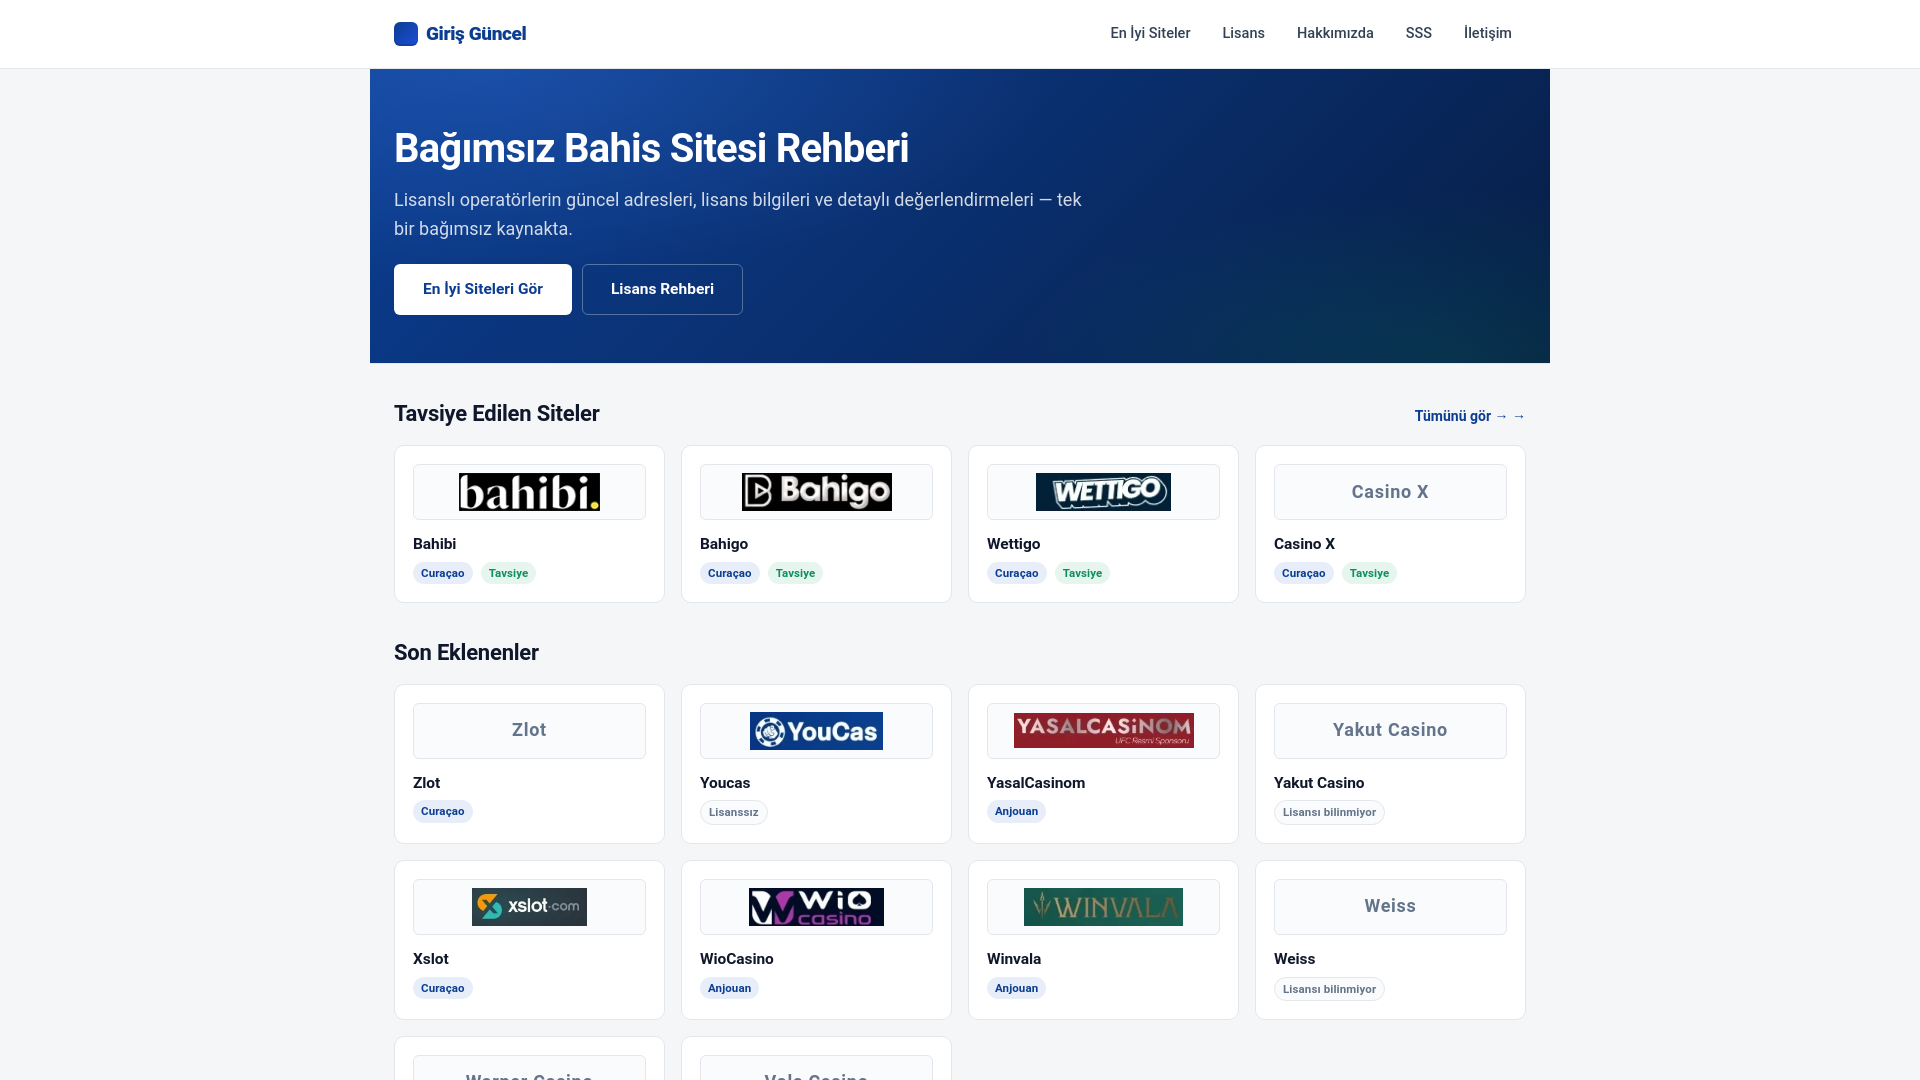
Task: Click the En İyi Siteleri Gör button
Action: [483, 289]
